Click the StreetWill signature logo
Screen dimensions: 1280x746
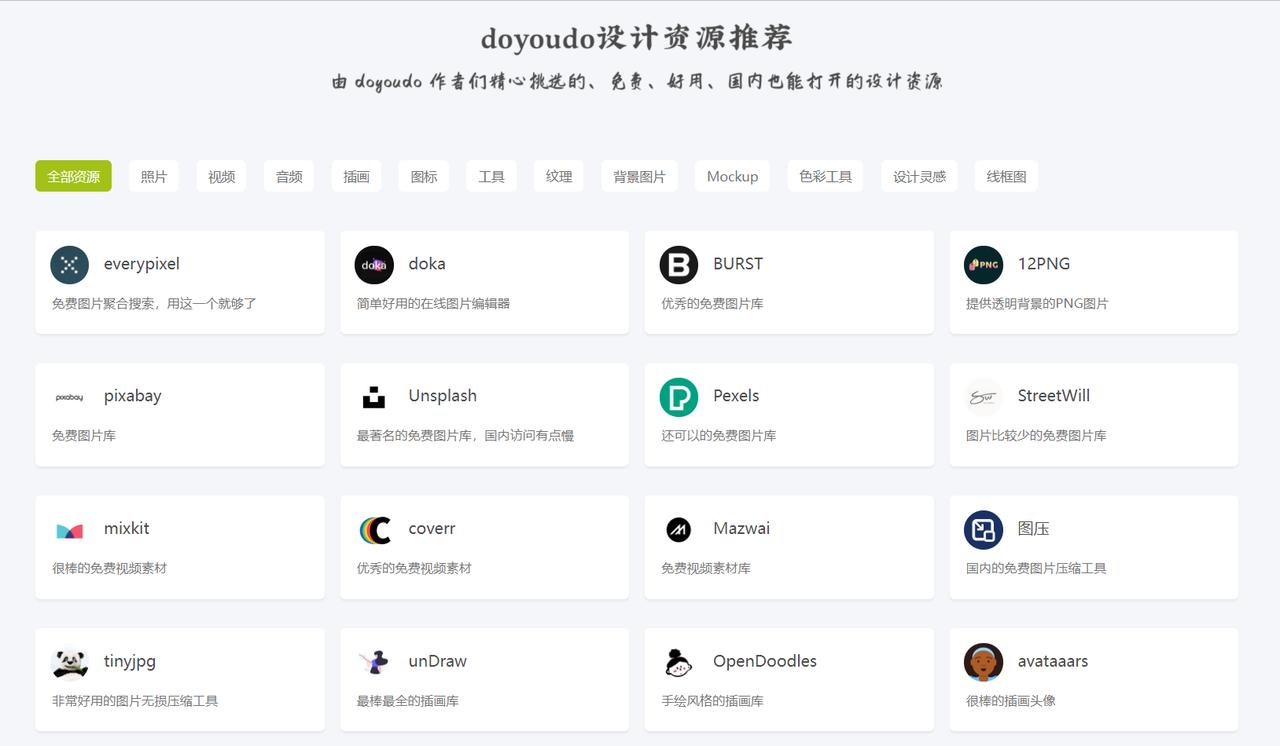[x=983, y=396]
